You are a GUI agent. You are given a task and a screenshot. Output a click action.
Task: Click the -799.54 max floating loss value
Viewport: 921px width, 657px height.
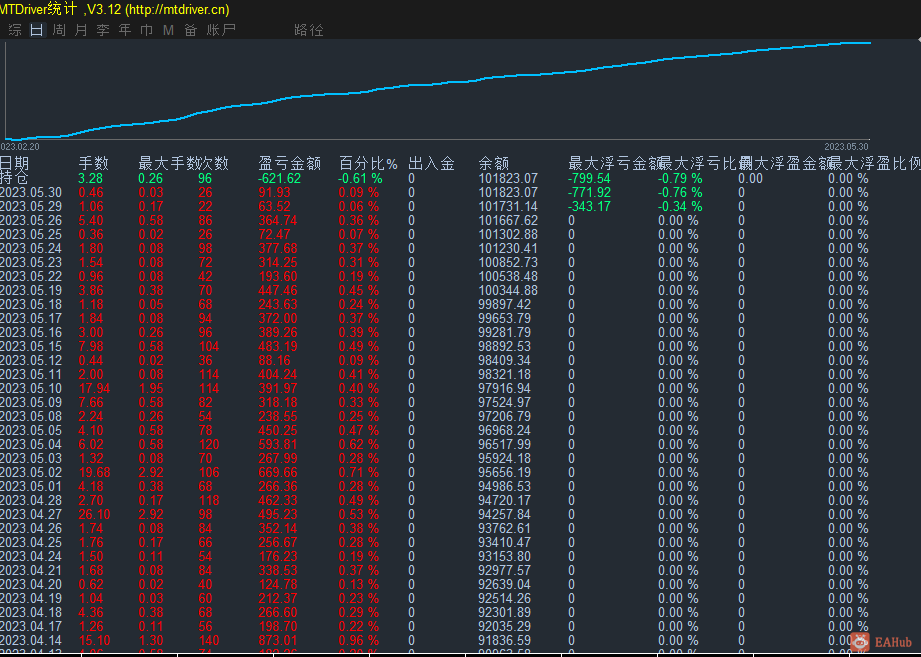click(589, 178)
